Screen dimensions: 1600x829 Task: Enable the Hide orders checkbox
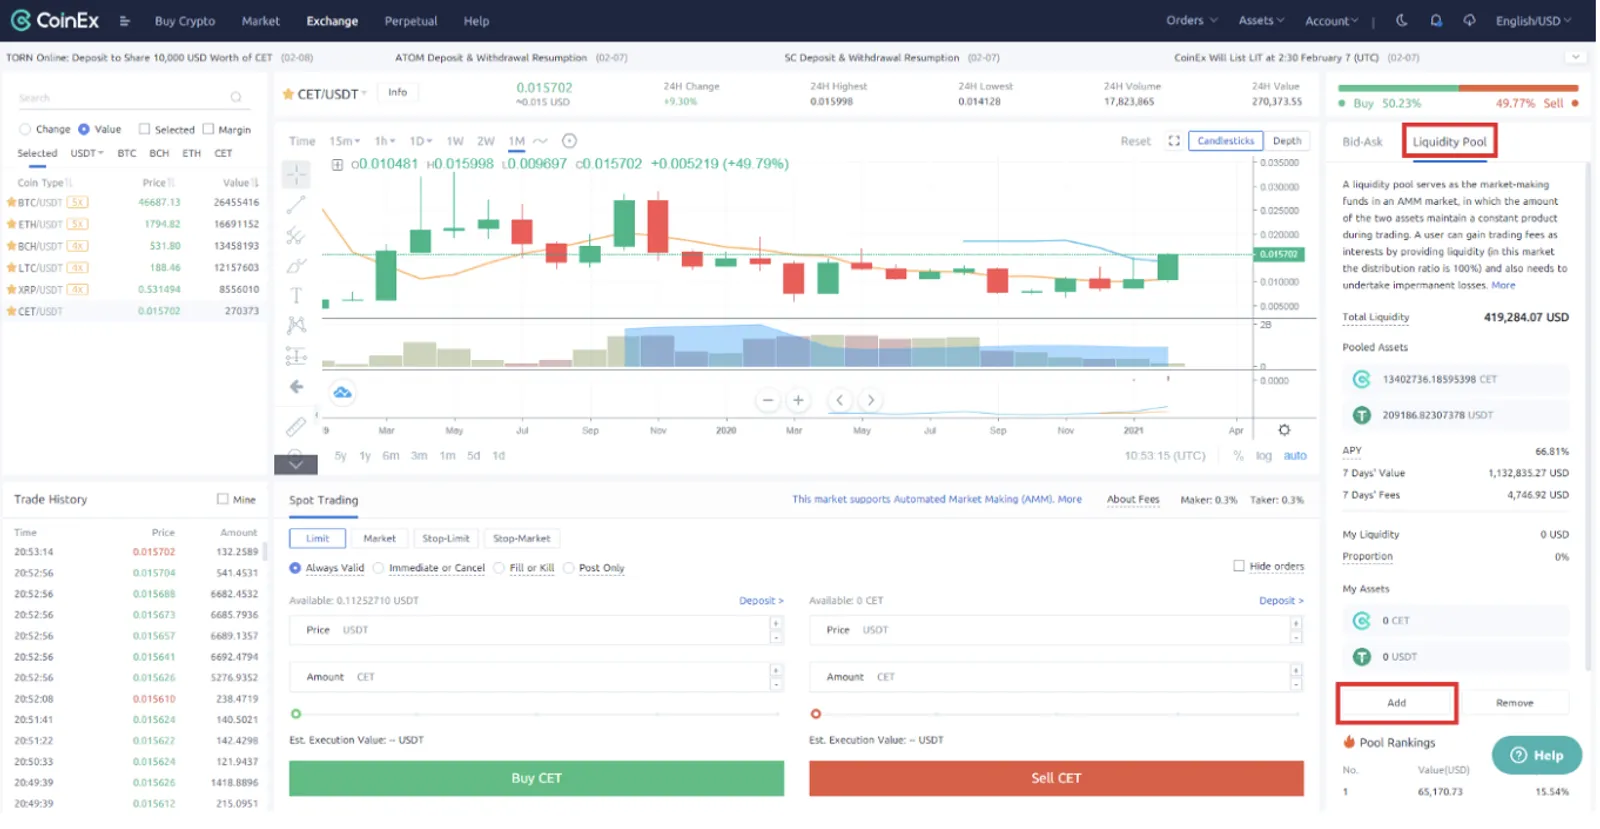tap(1239, 566)
